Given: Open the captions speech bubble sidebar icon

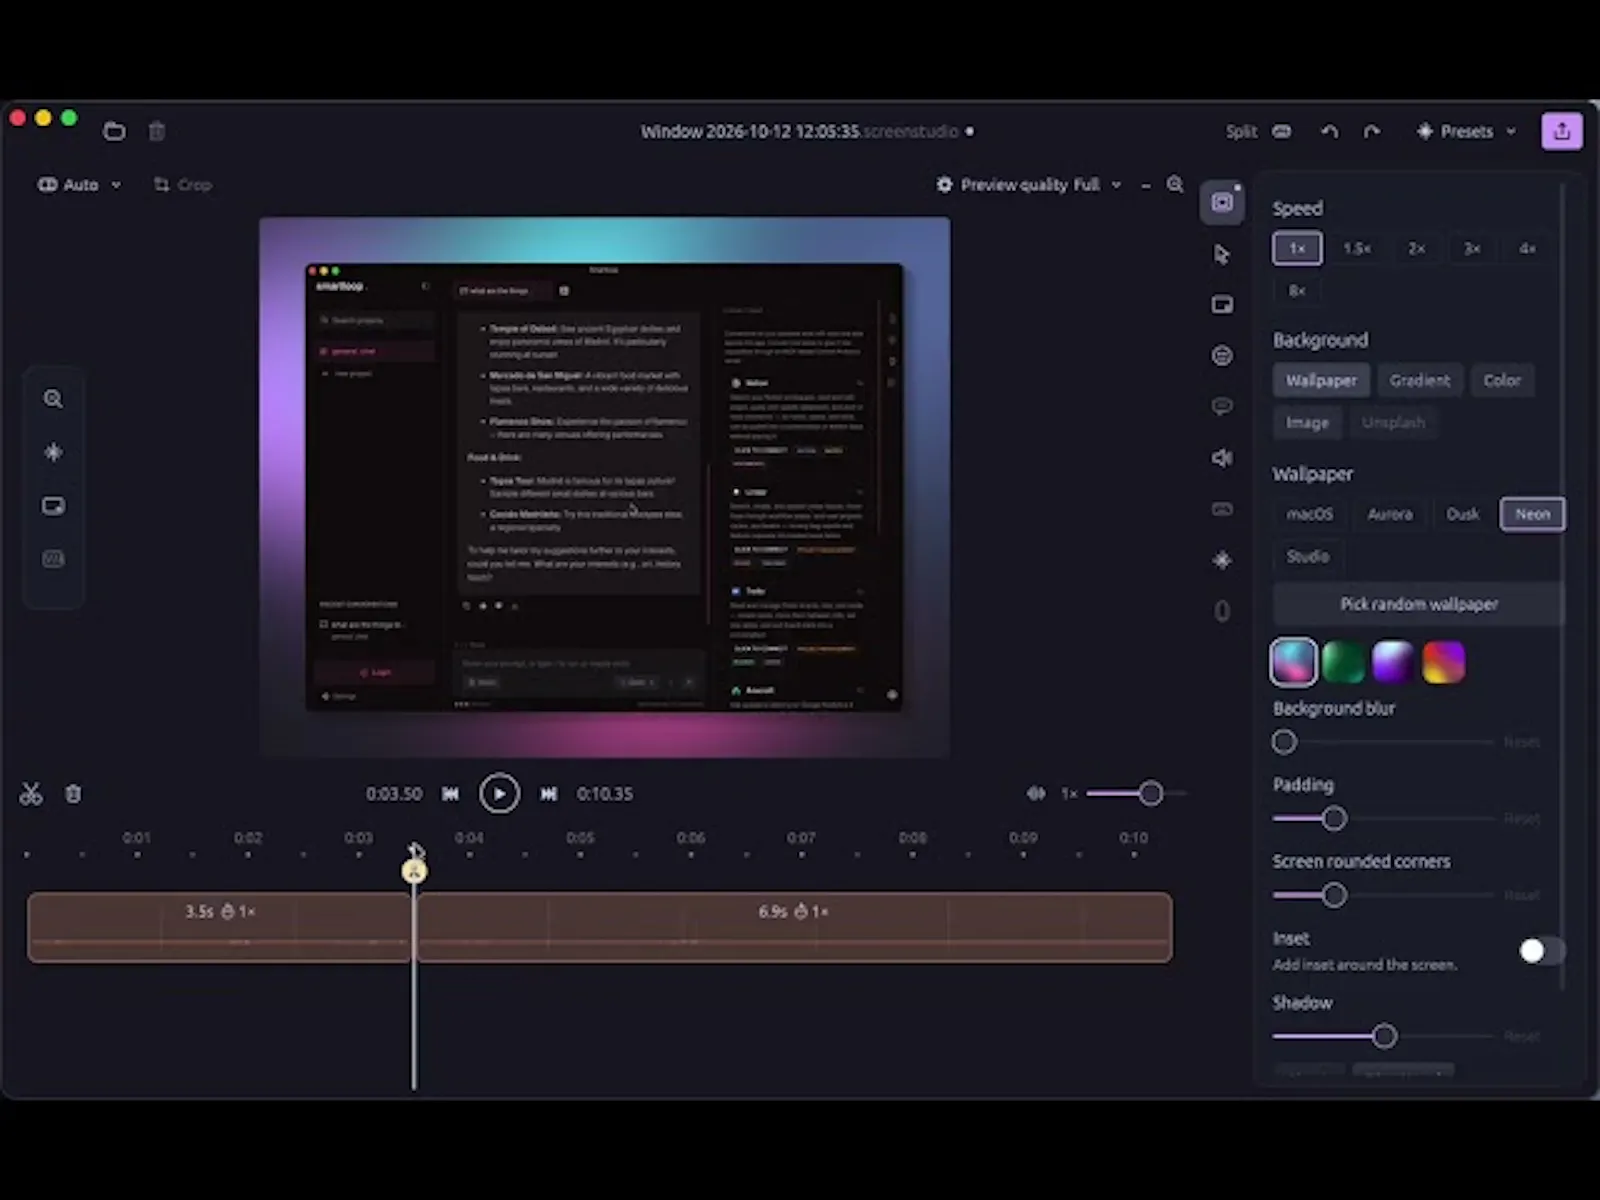Looking at the screenshot, I should click(x=1222, y=407).
